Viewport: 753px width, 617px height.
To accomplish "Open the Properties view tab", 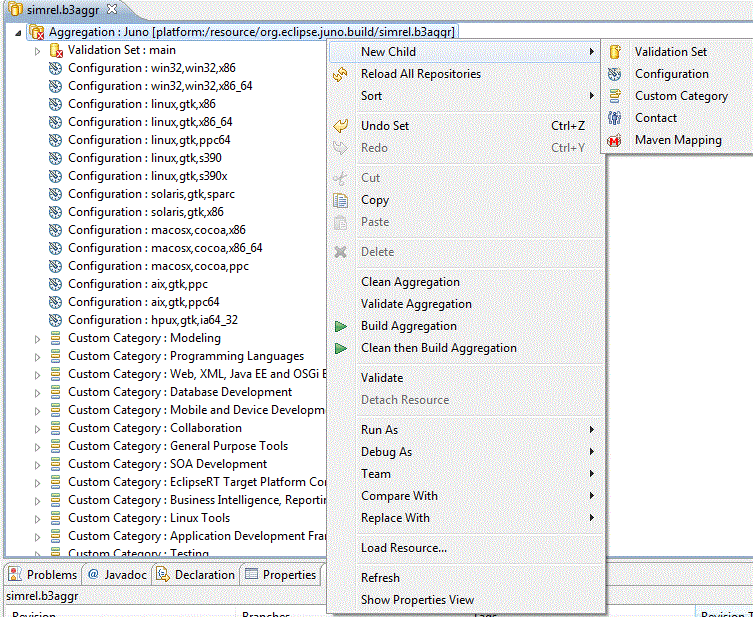I will [281, 574].
